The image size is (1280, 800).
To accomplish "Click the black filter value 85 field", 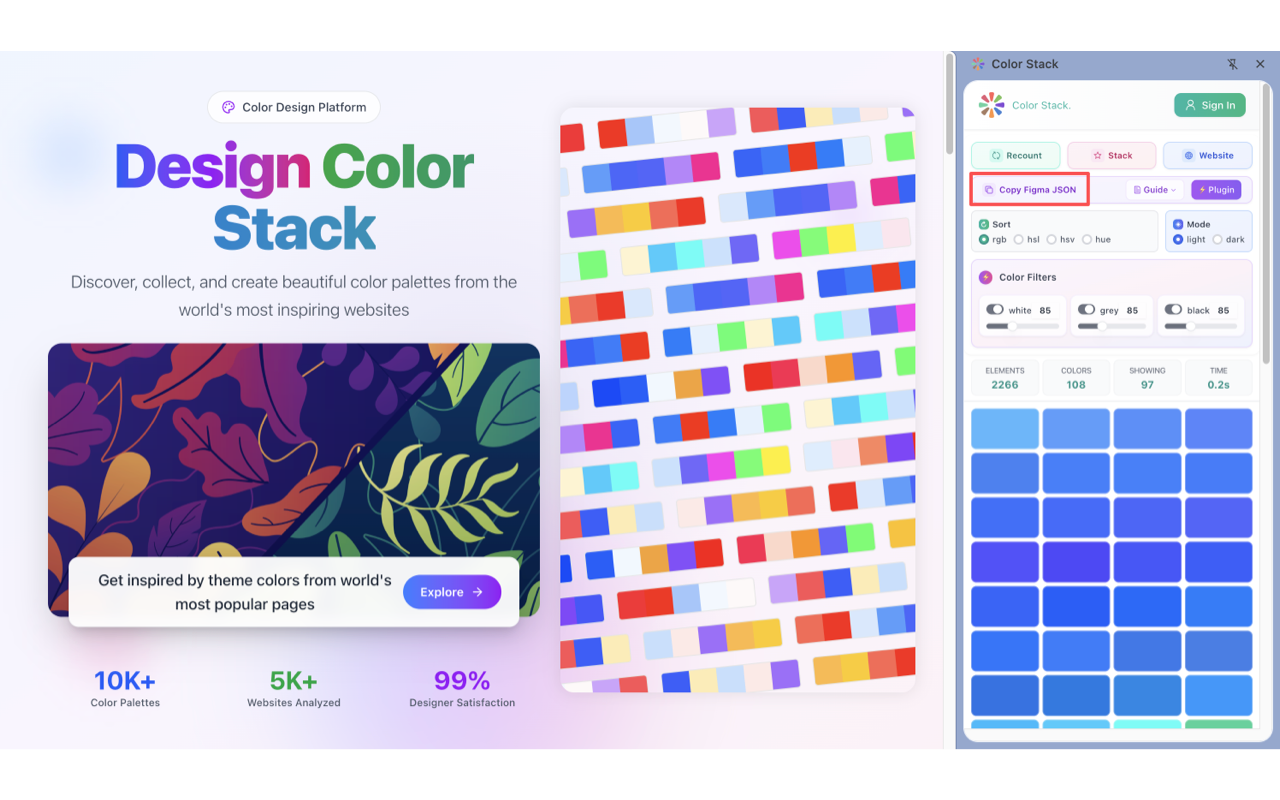I will click(1223, 310).
